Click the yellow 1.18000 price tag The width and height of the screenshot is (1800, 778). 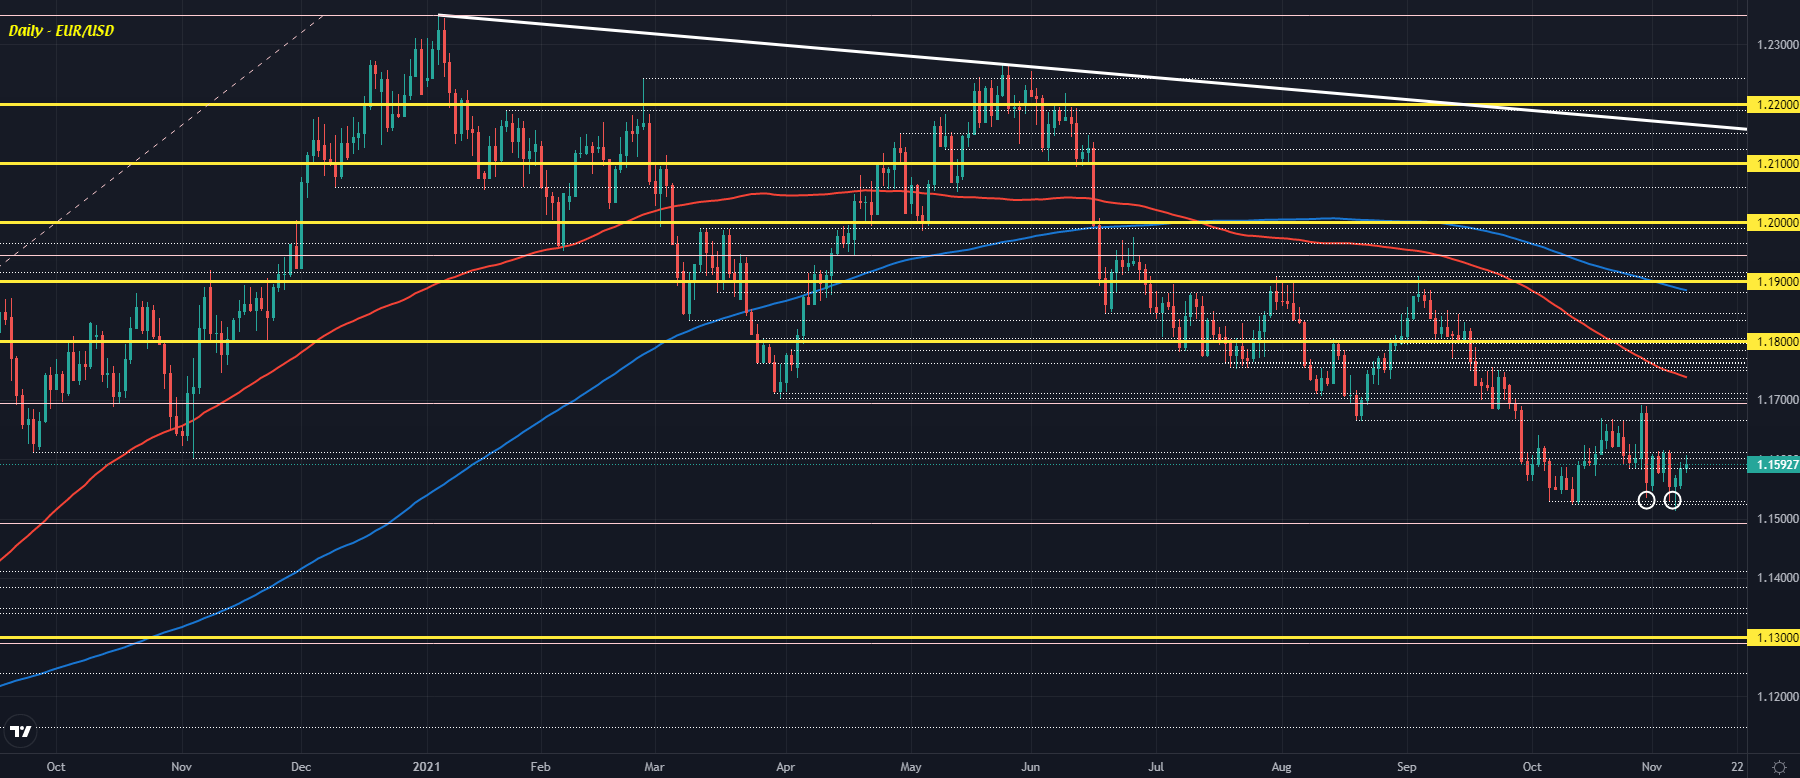[x=1773, y=342]
